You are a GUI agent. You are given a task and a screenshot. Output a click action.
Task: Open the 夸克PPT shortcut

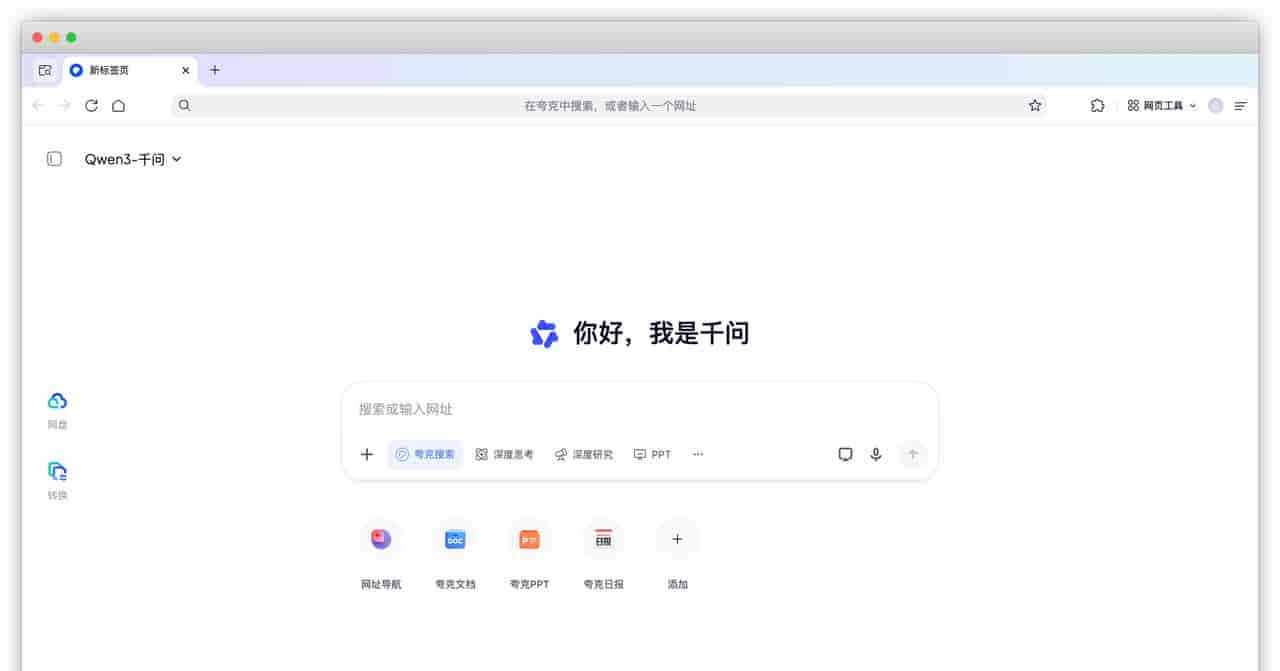(x=529, y=555)
